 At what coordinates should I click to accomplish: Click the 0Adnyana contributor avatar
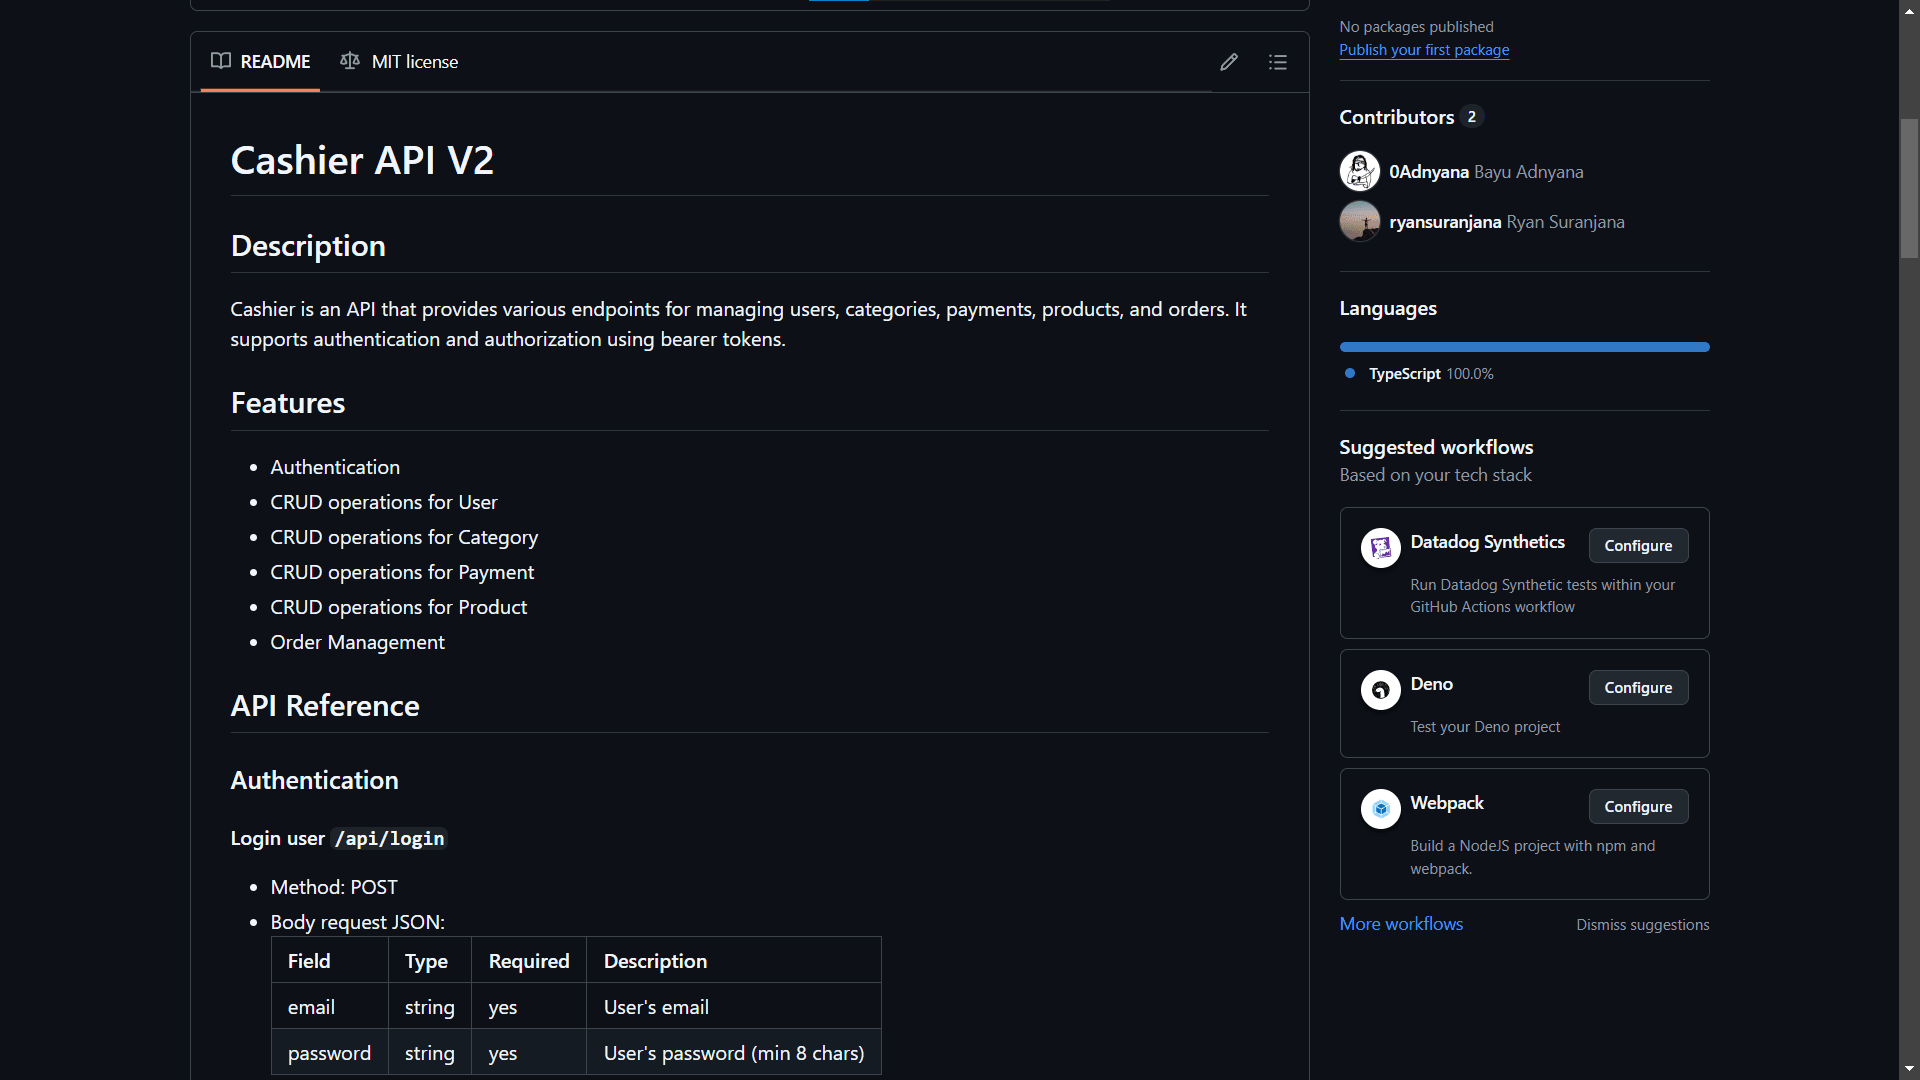point(1358,171)
